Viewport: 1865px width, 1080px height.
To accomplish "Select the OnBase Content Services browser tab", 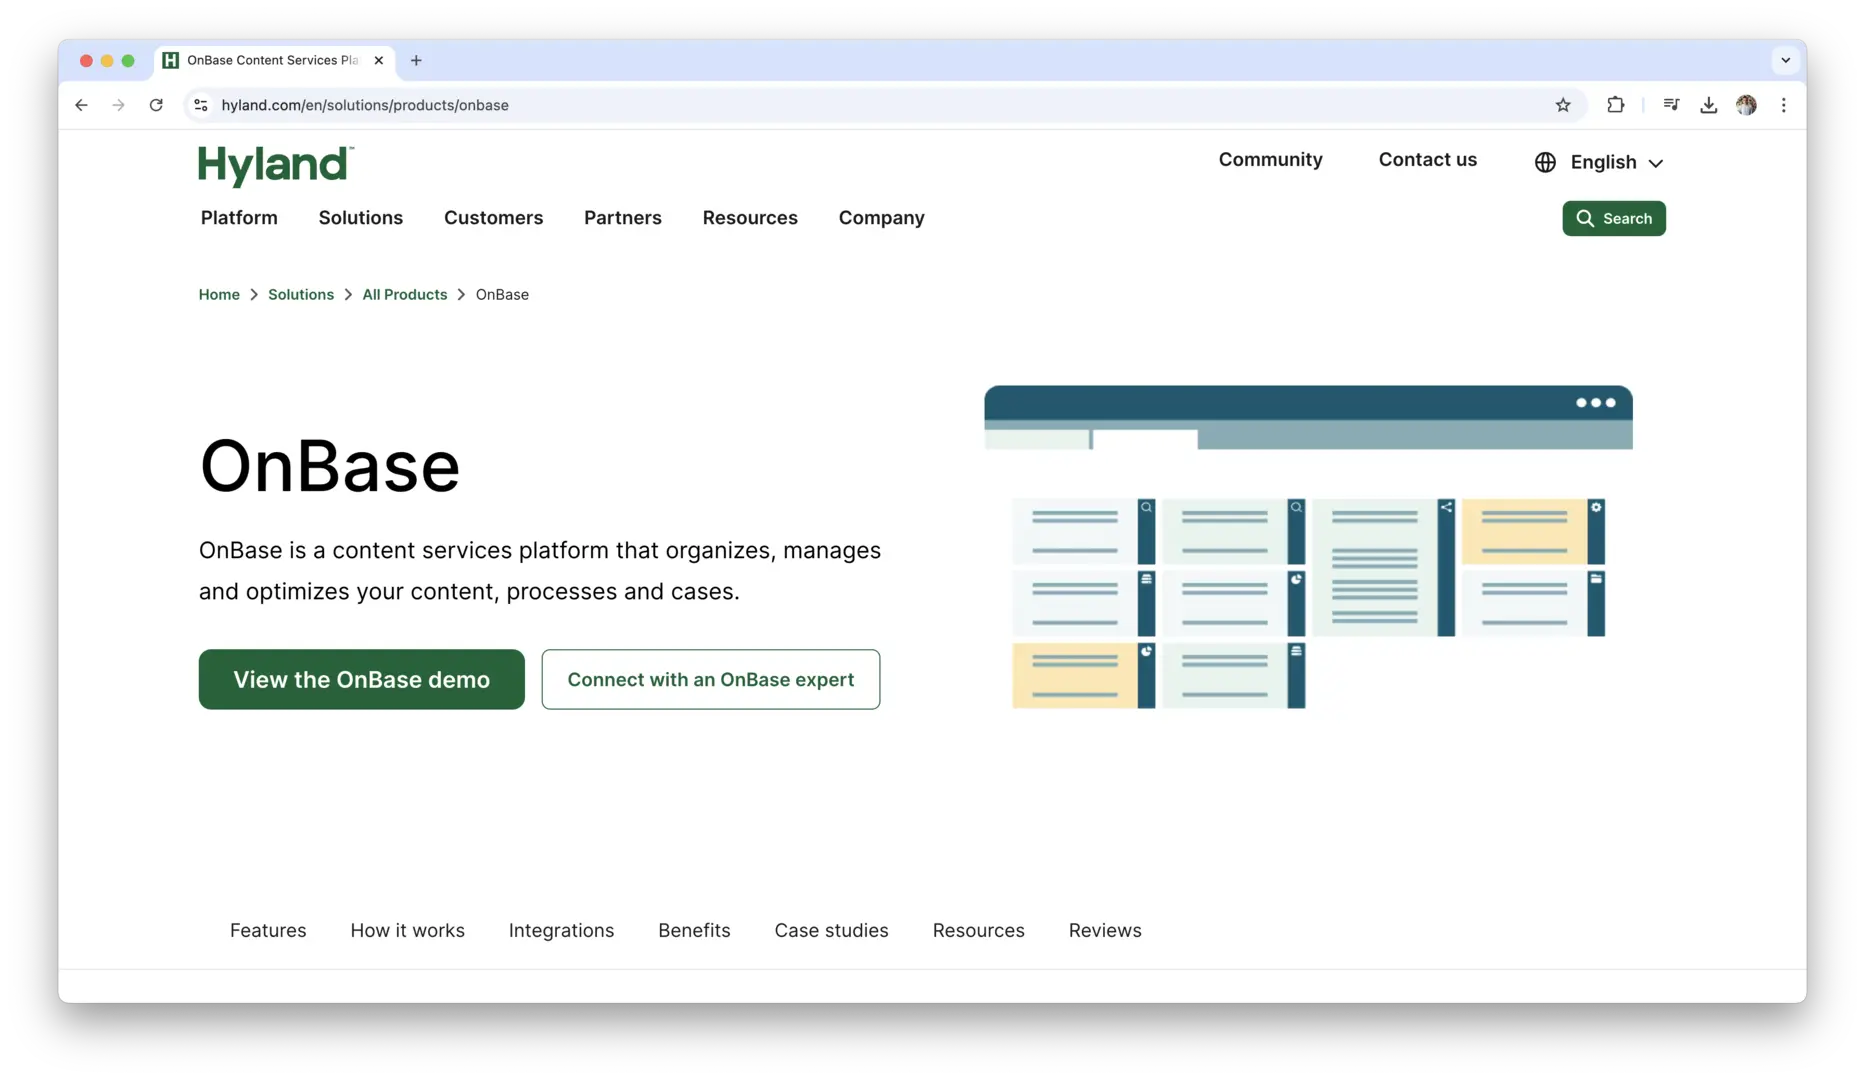I will click(274, 60).
